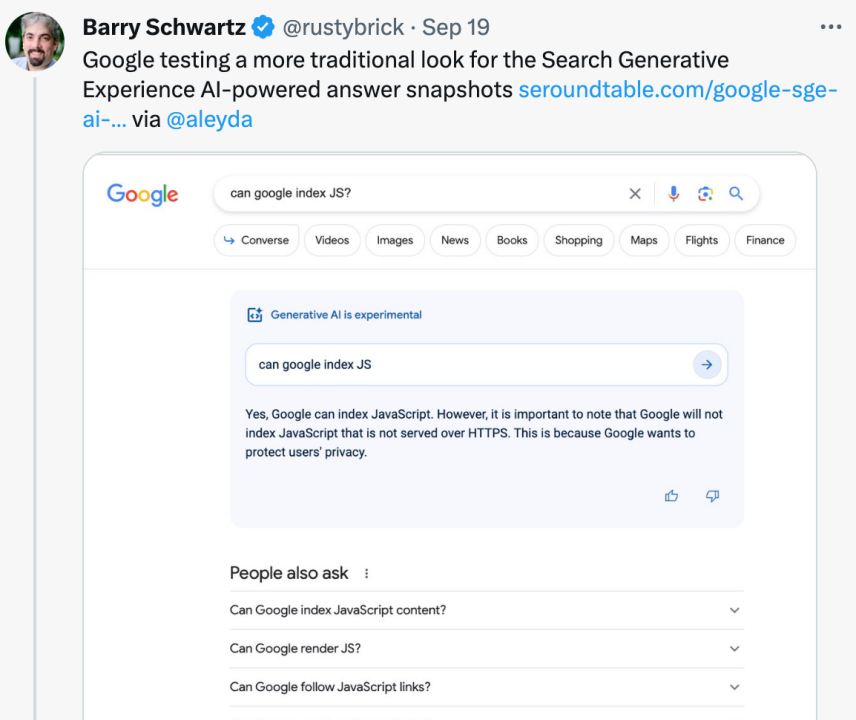Click the microphone voice search icon
Image resolution: width=856 pixels, height=720 pixels.
pos(674,194)
